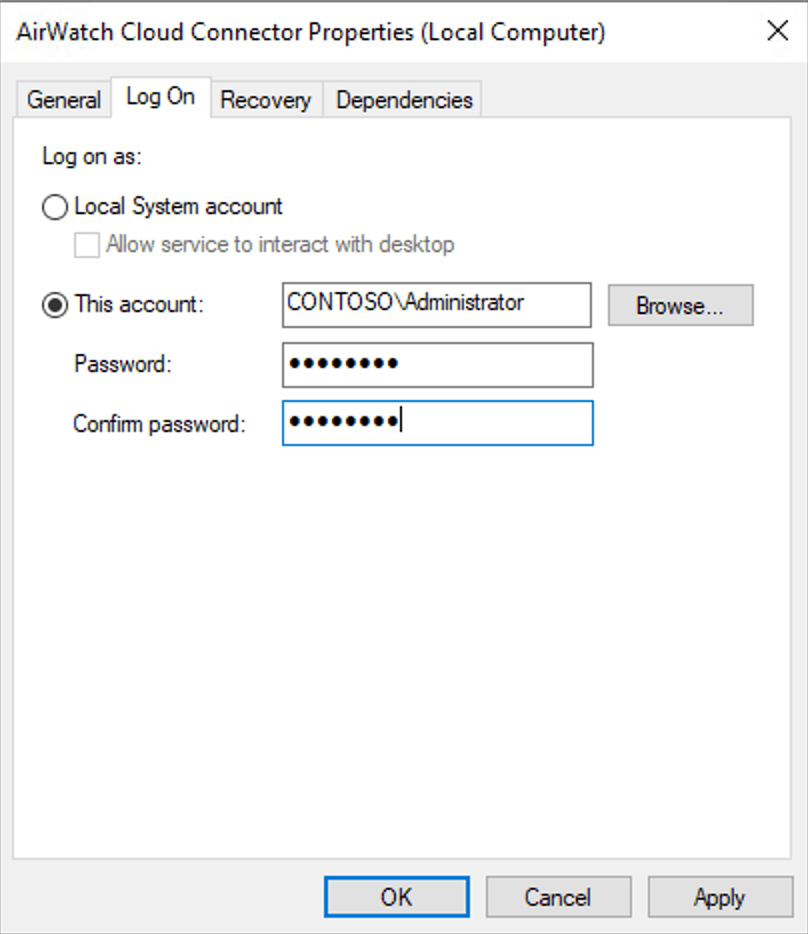
Task: Select the Log On tab
Action: [x=160, y=98]
